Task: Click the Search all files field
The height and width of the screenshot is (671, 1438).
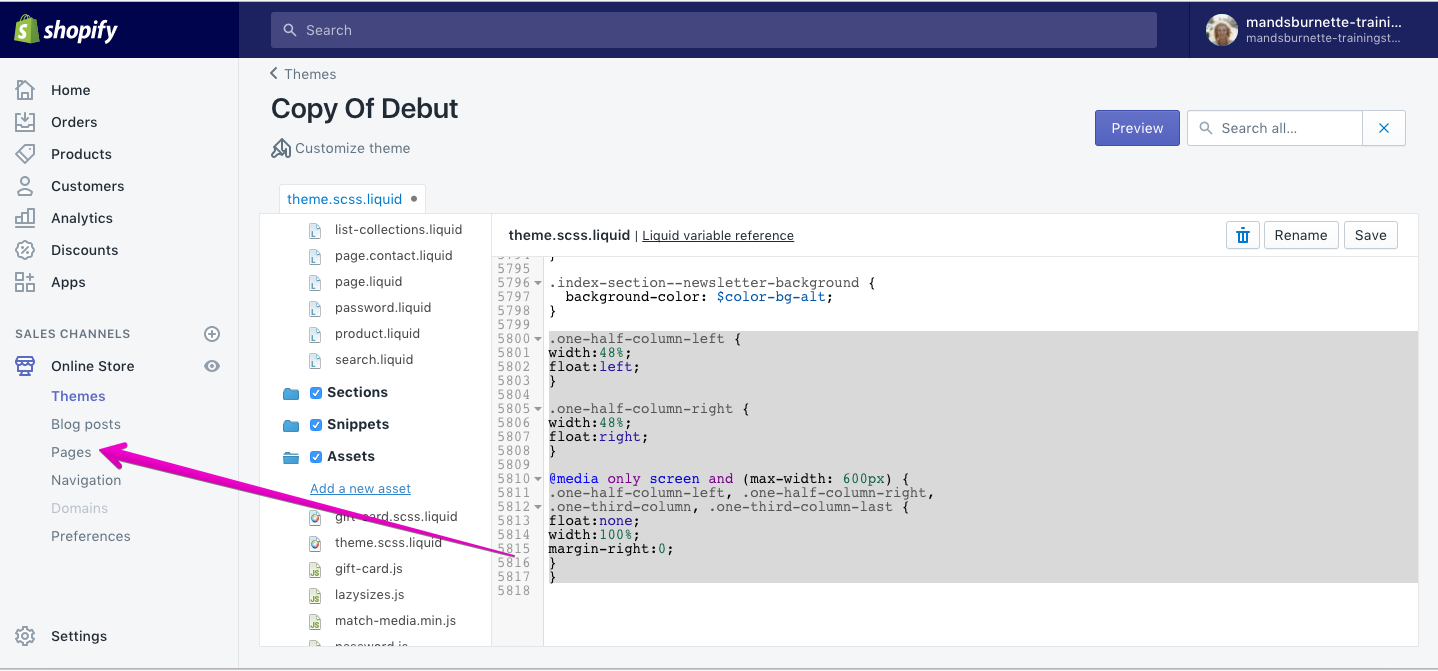Action: pyautogui.click(x=1275, y=128)
